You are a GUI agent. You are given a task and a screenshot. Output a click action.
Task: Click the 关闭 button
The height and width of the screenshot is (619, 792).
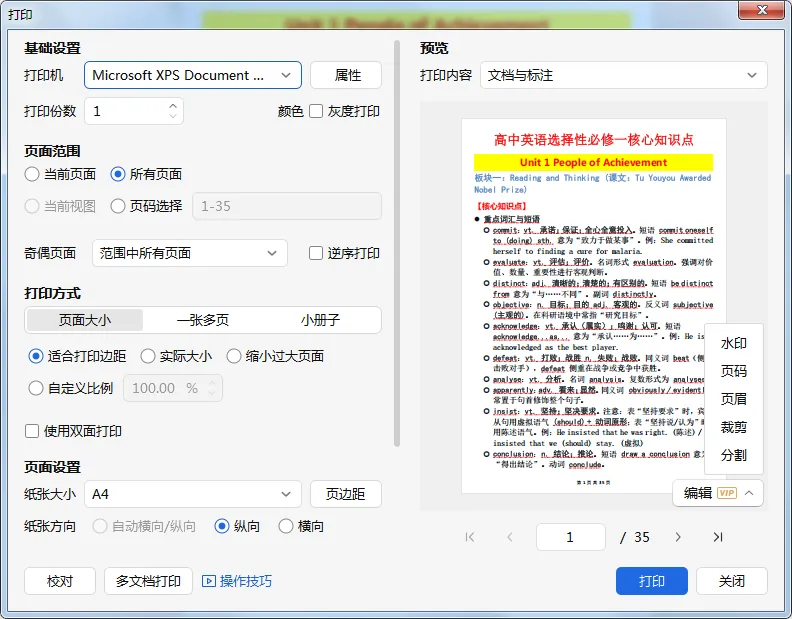[x=732, y=581]
